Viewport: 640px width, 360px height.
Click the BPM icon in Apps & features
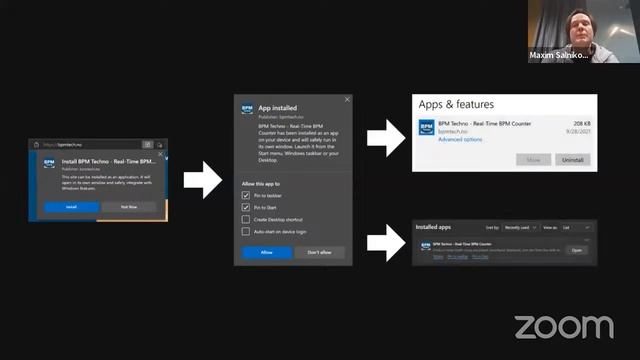coord(427,127)
